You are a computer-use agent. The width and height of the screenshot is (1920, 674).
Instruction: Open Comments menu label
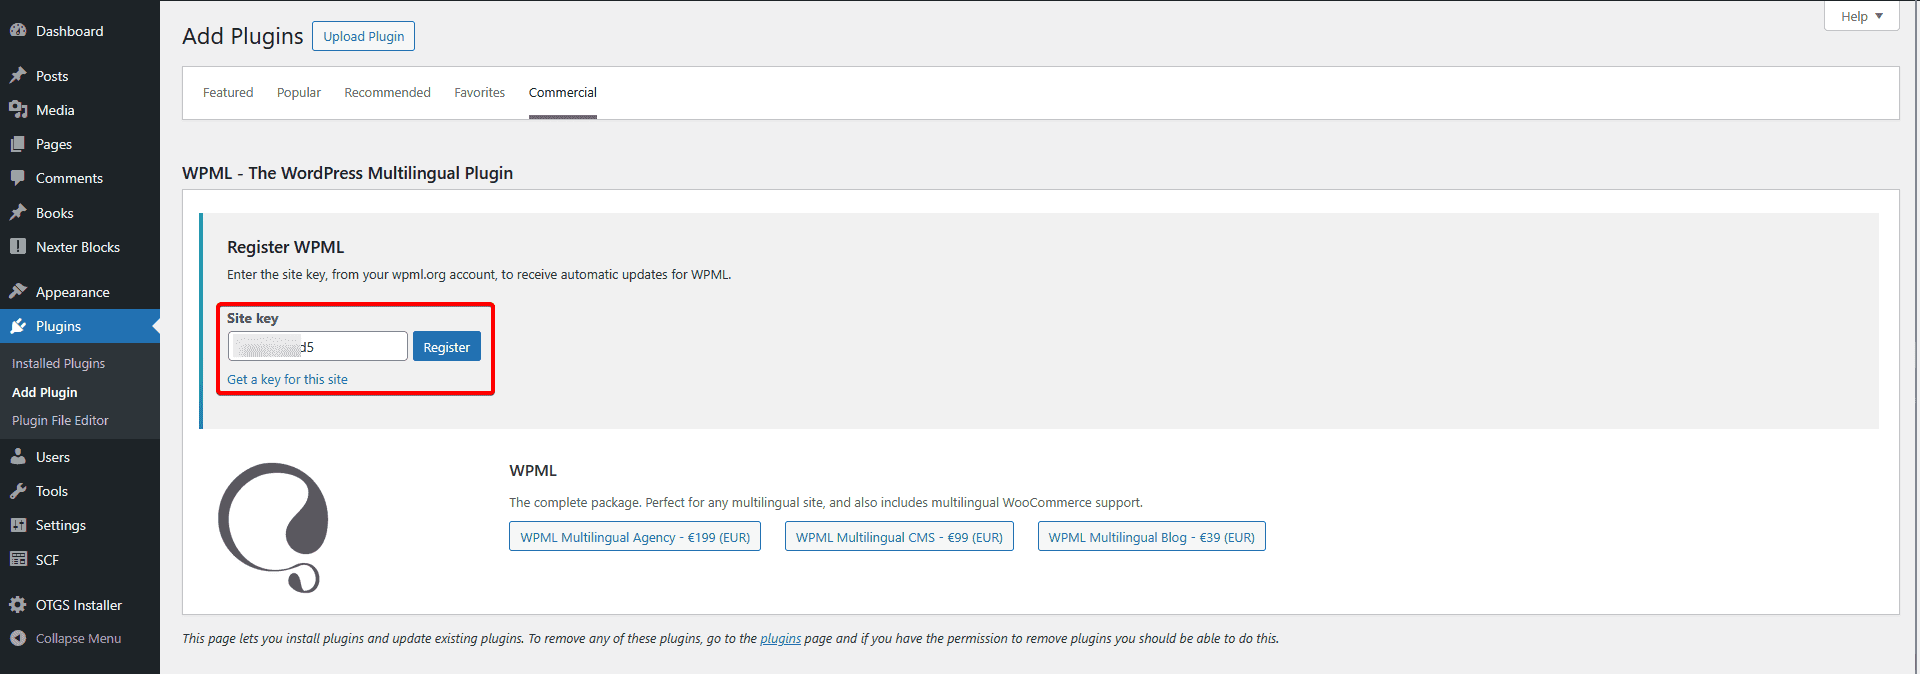tap(69, 178)
